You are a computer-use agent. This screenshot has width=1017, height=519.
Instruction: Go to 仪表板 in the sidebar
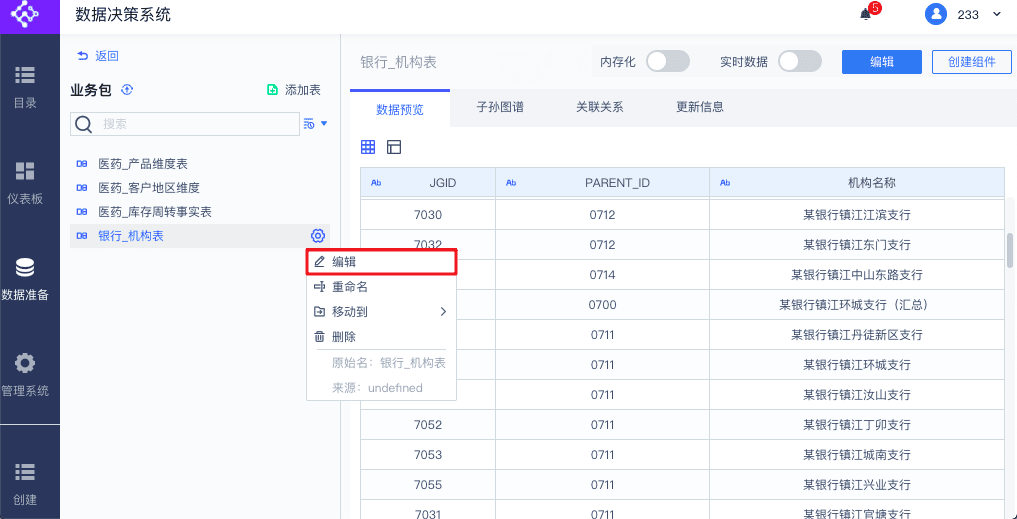coord(25,182)
